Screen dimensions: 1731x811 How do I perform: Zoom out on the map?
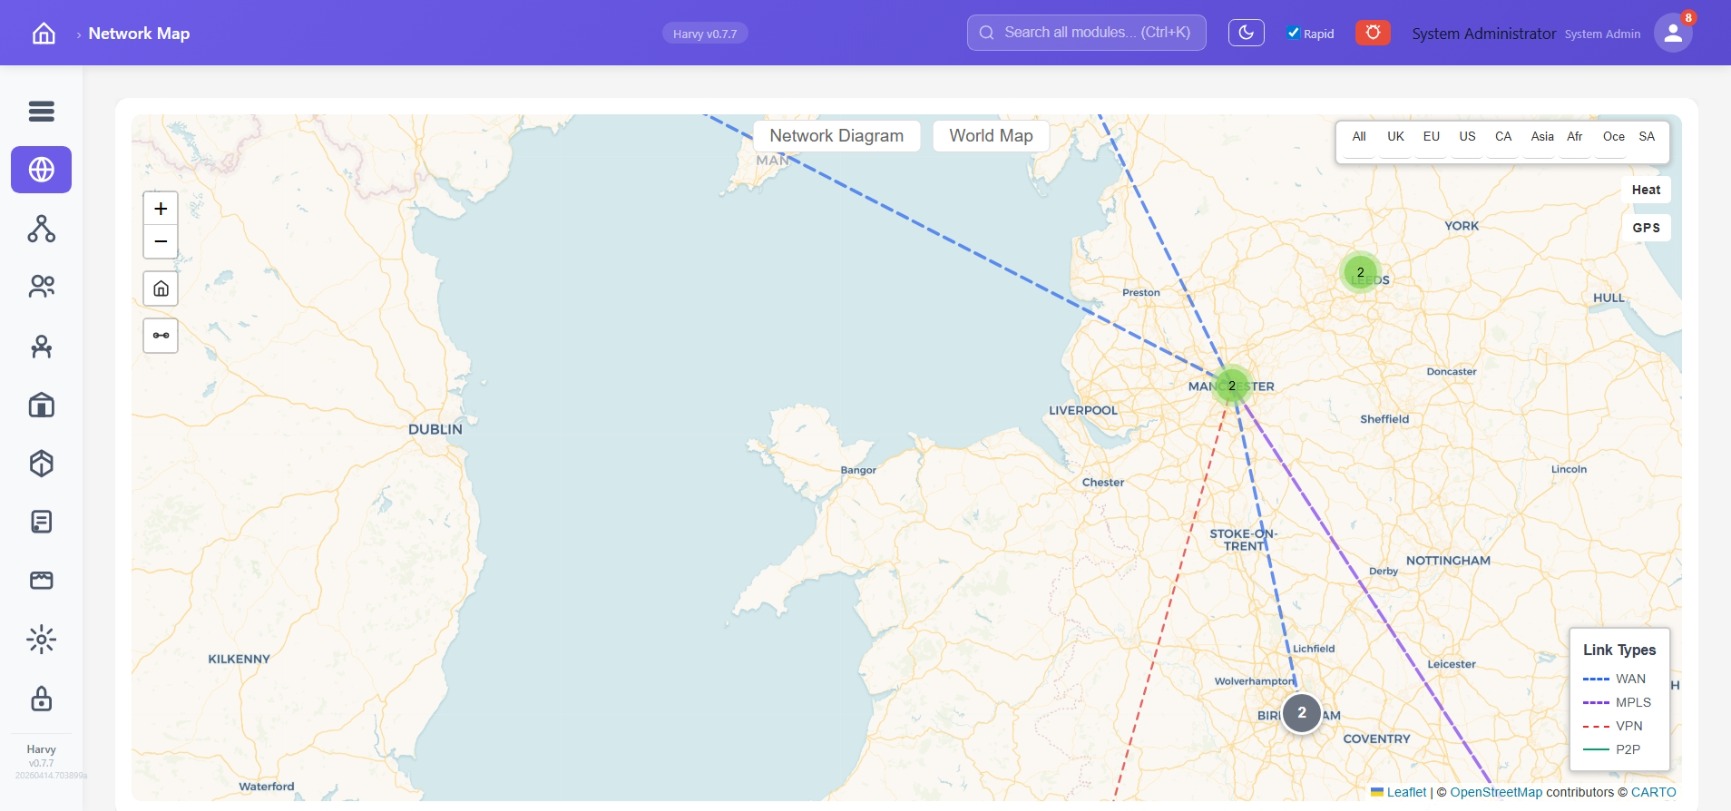click(160, 242)
